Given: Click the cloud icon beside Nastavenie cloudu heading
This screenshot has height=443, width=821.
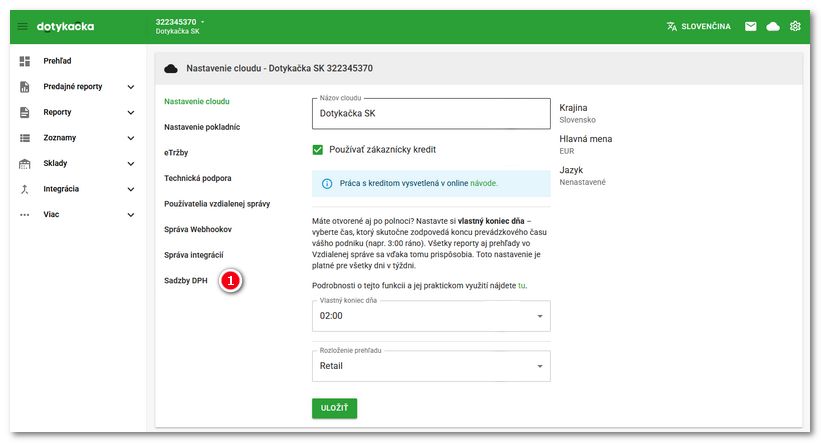Looking at the screenshot, I should click(x=171, y=69).
